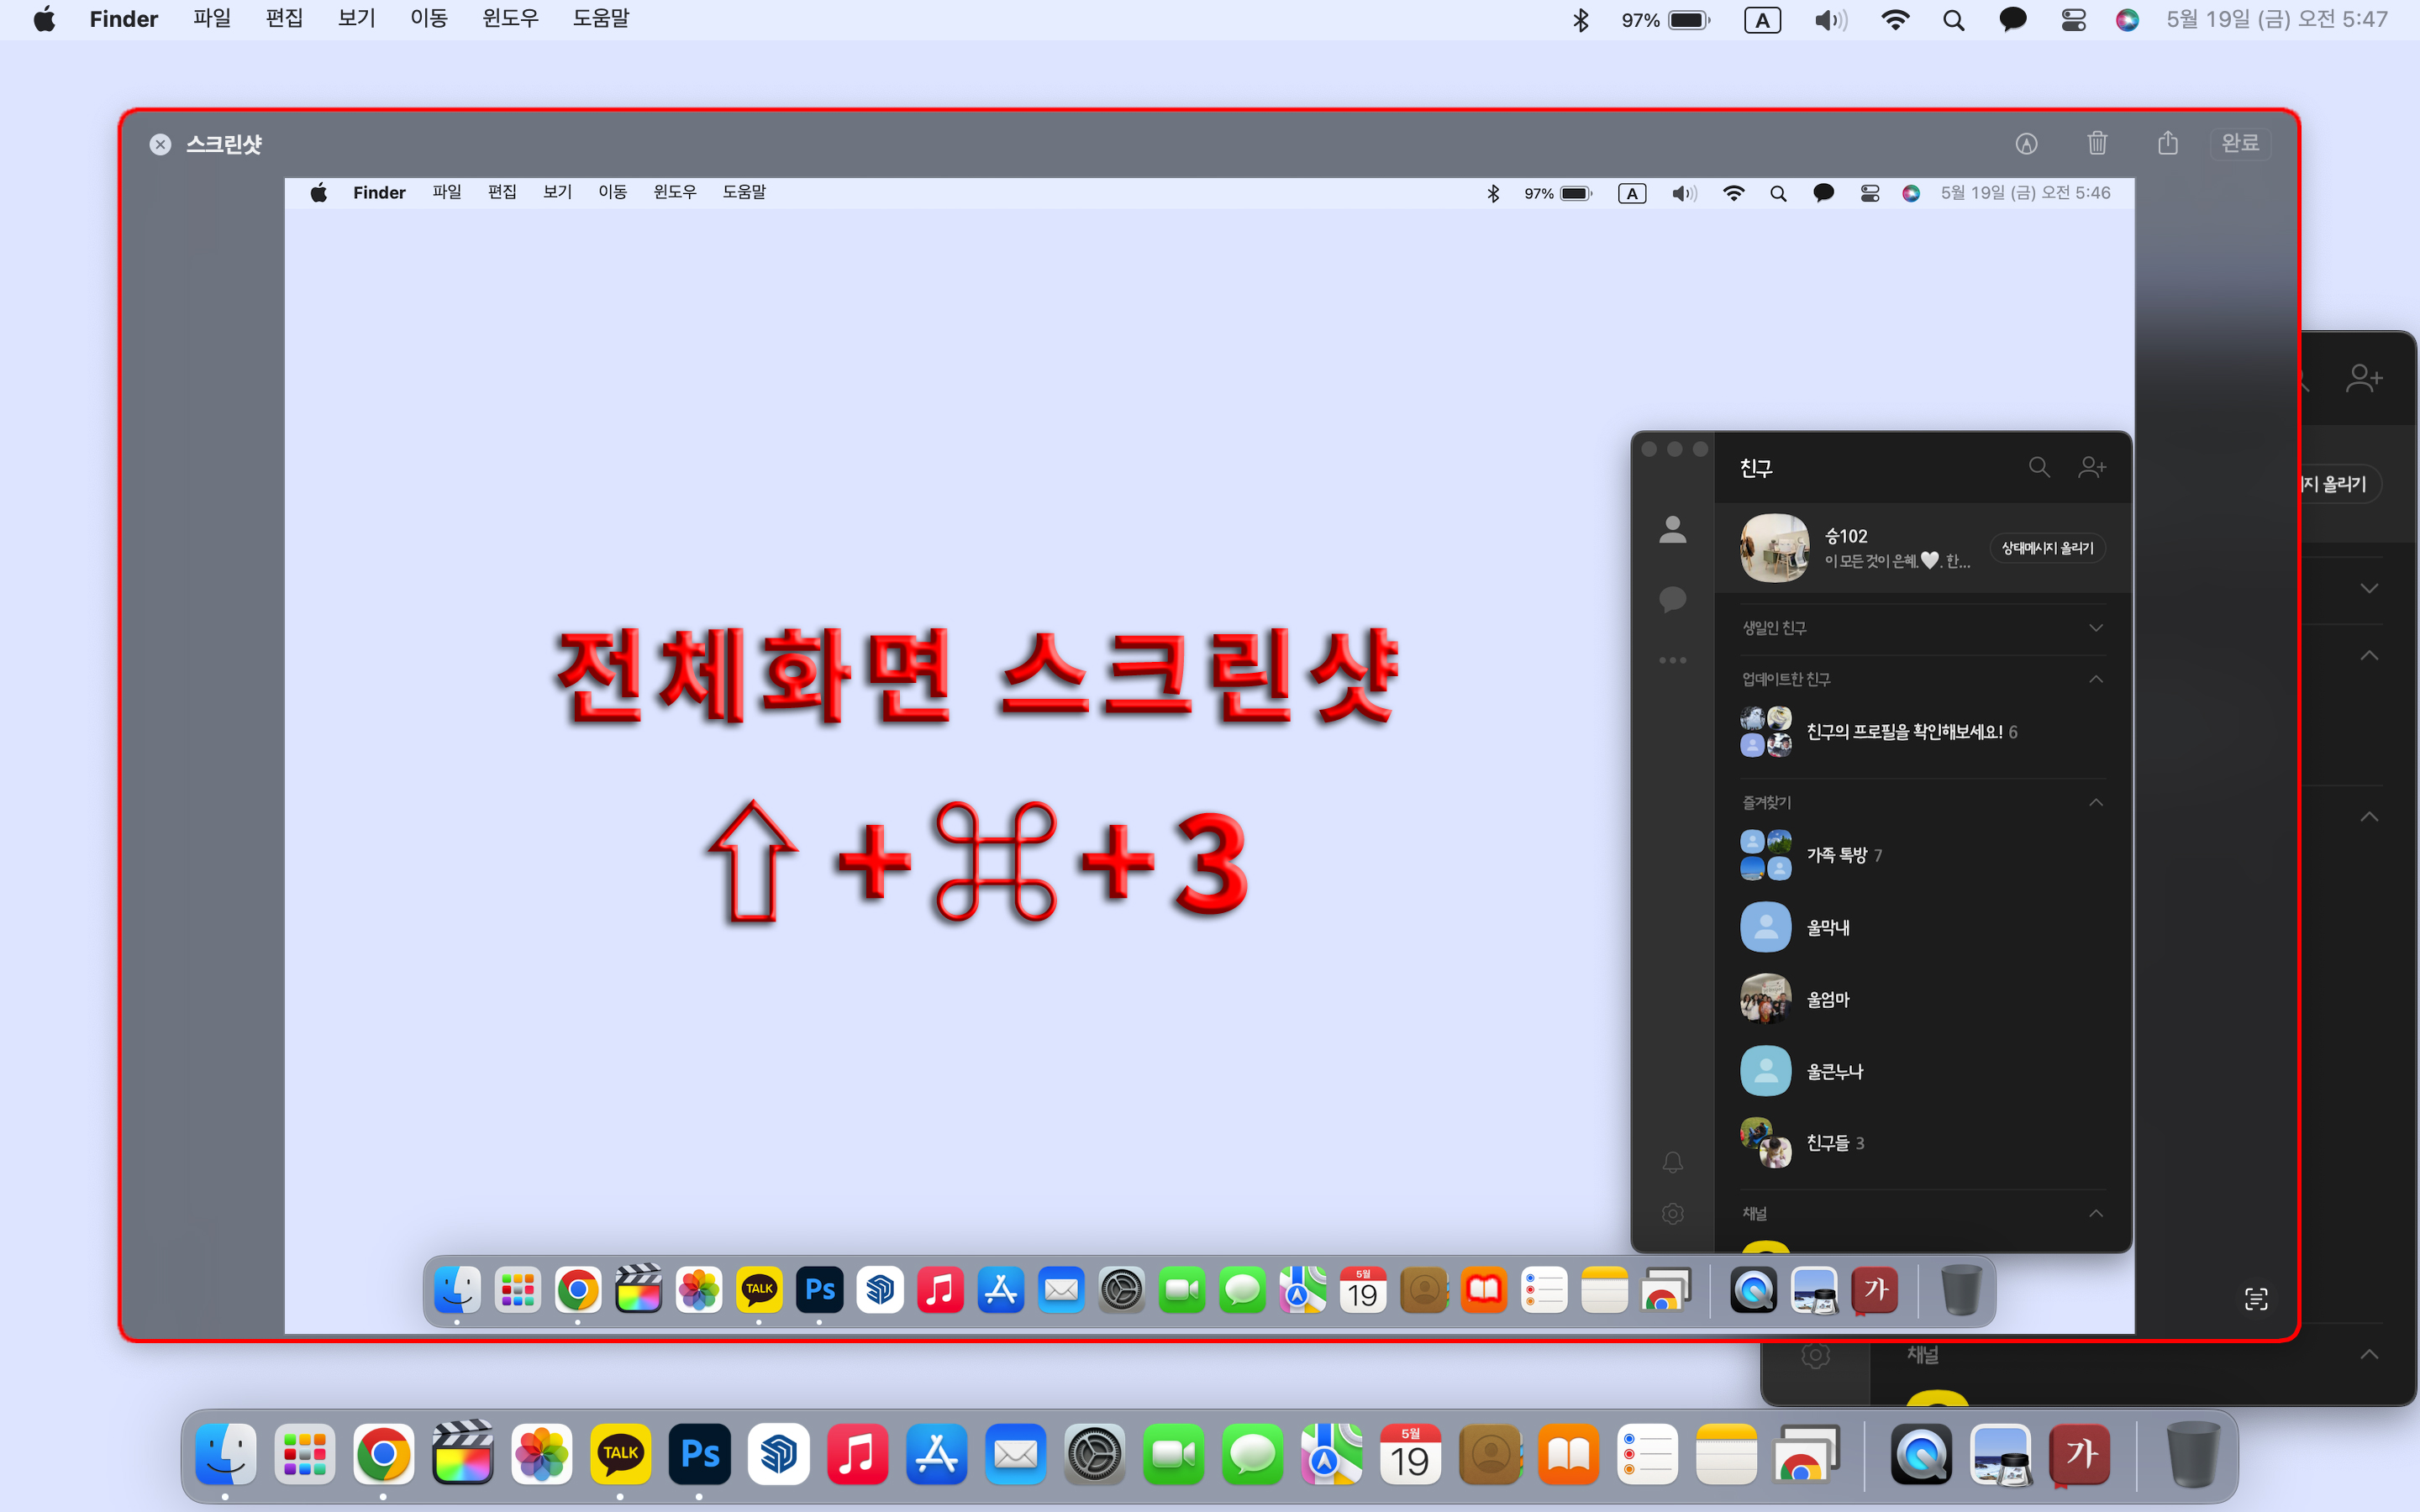Toggle the input source A indicator in menu bar
The image size is (2420, 1512).
[1762, 20]
